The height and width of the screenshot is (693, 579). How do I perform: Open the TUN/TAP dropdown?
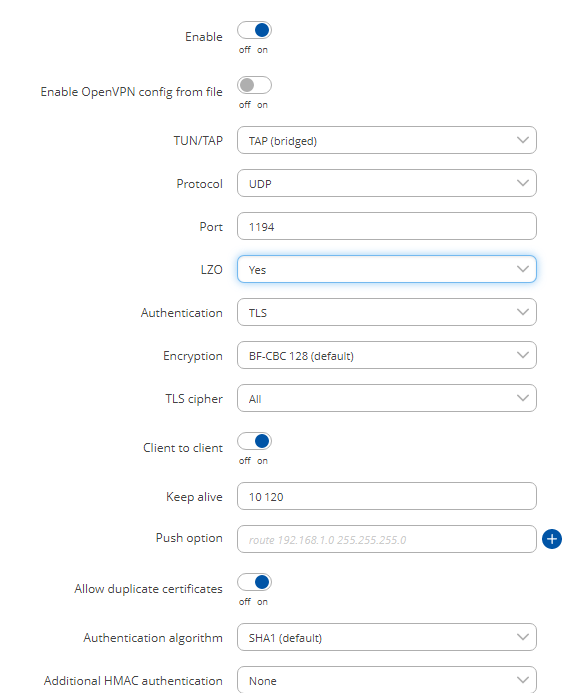pyautogui.click(x=387, y=140)
